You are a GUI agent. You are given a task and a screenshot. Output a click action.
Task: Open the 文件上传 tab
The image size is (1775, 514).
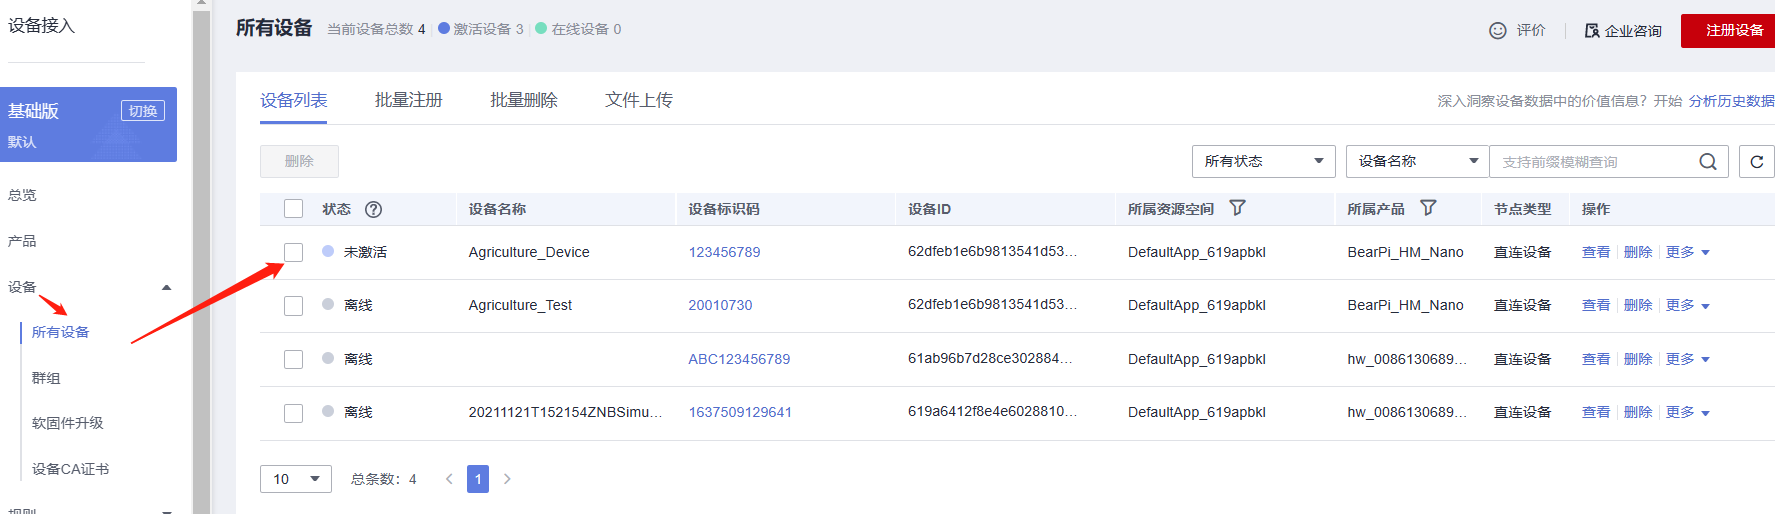pyautogui.click(x=638, y=100)
